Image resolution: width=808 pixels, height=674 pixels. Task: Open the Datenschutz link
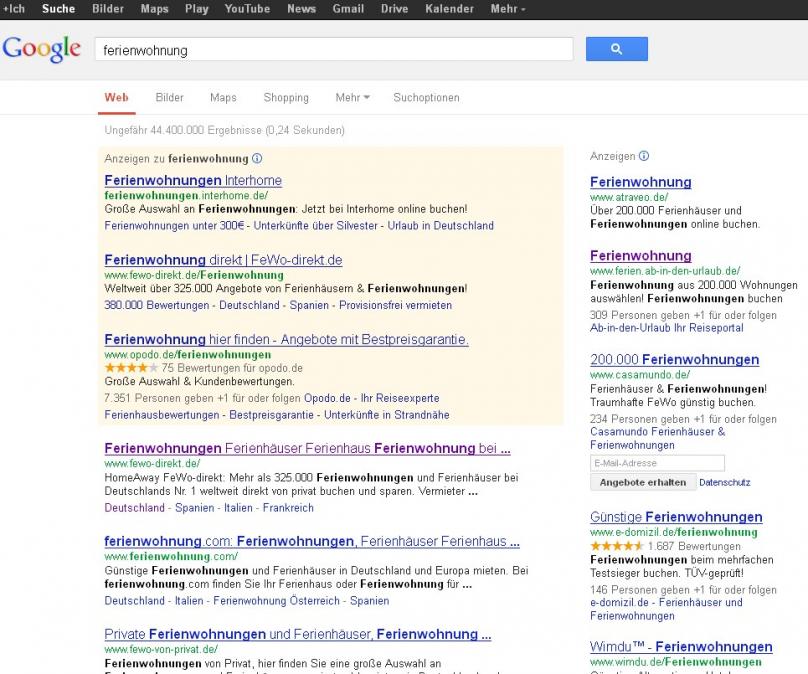point(725,483)
